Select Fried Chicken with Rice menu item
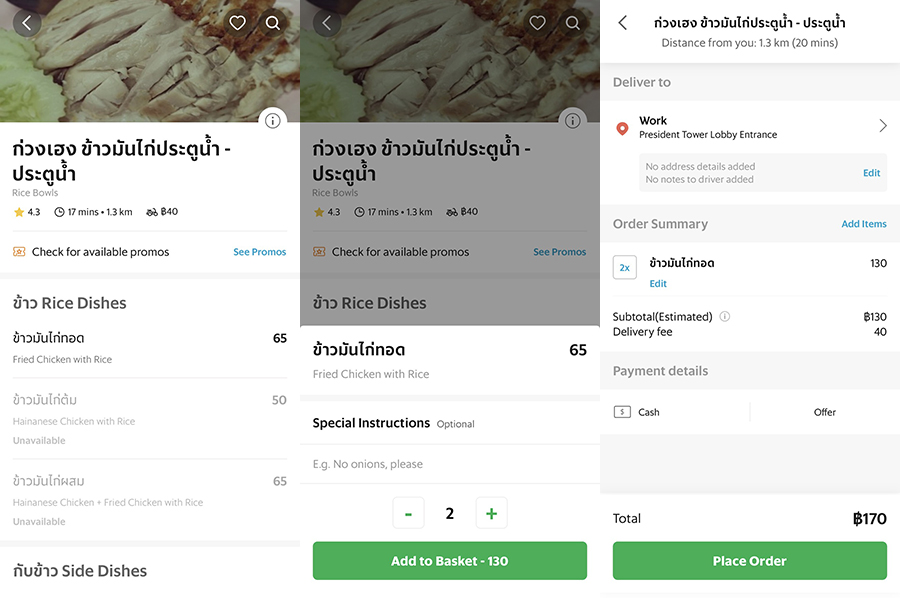900x598 pixels. point(150,347)
